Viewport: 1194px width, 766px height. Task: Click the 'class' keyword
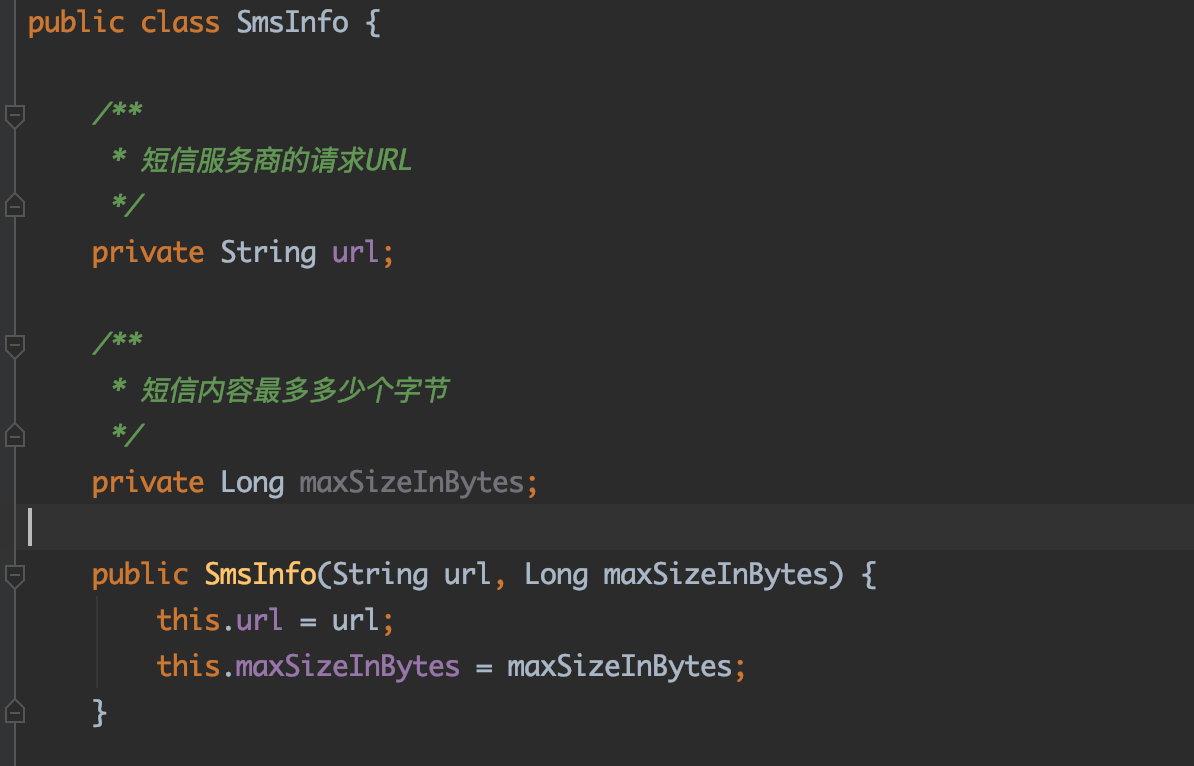click(180, 23)
